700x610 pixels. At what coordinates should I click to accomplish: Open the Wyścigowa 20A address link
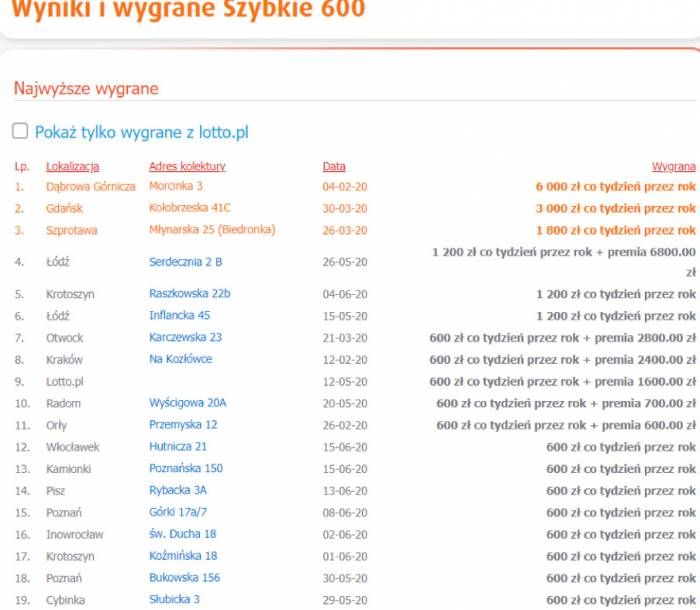(188, 403)
